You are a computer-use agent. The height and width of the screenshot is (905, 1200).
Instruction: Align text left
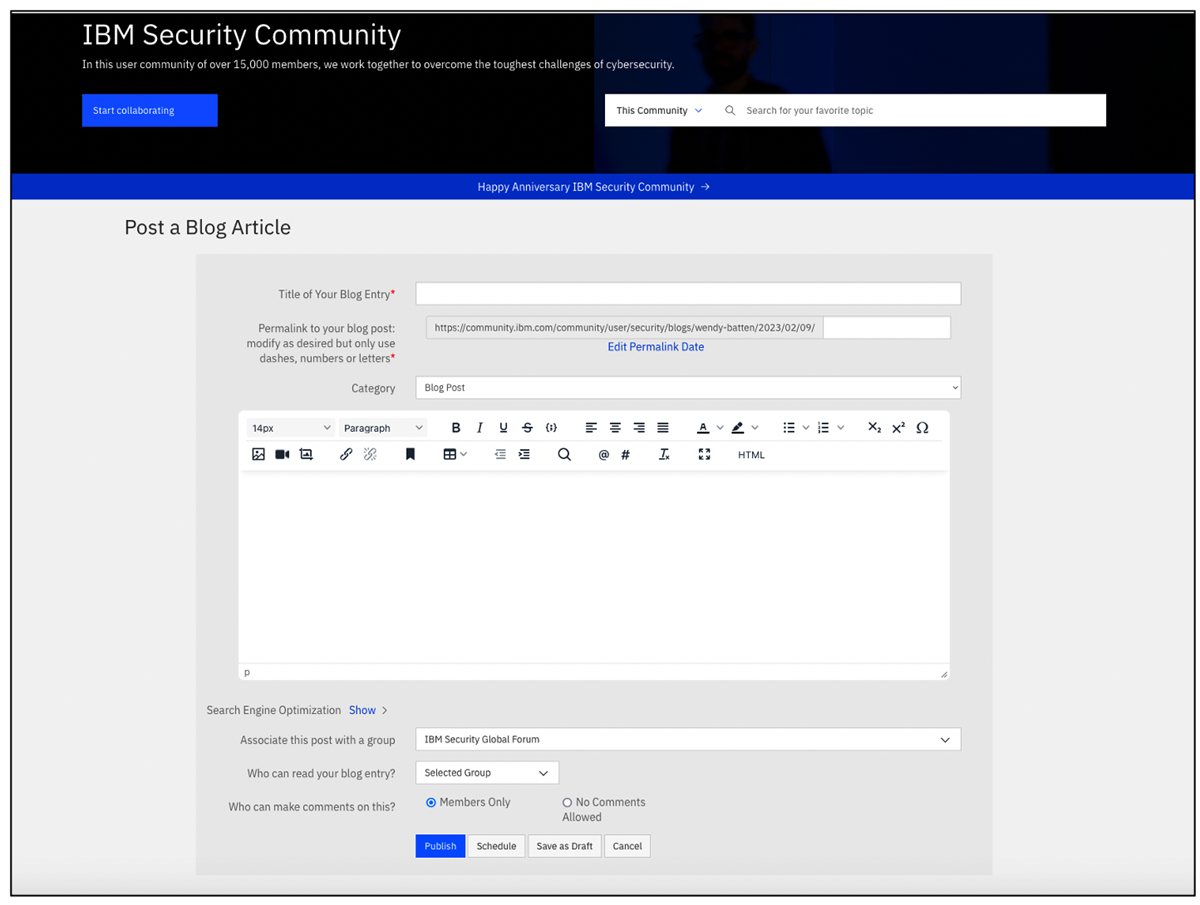pos(591,428)
